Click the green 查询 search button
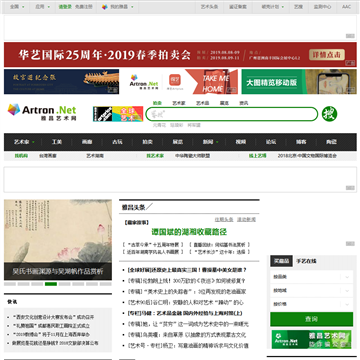The height and width of the screenshot is (360, 360). 311,319
